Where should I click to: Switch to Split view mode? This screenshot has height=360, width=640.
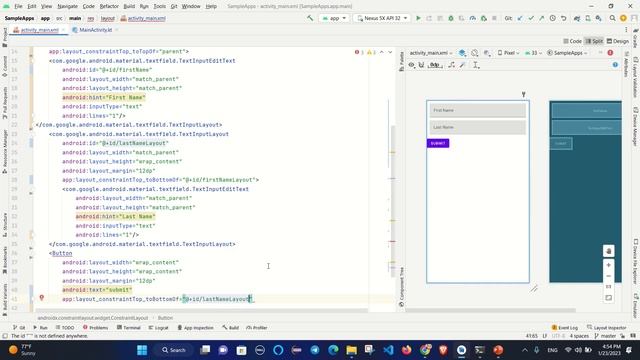[594, 41]
